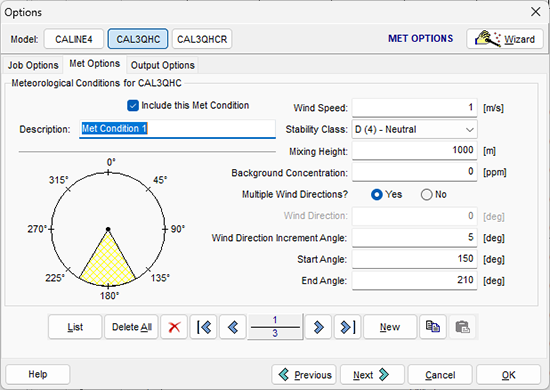Select the CALINE4 model
550x390 pixels.
74,39
